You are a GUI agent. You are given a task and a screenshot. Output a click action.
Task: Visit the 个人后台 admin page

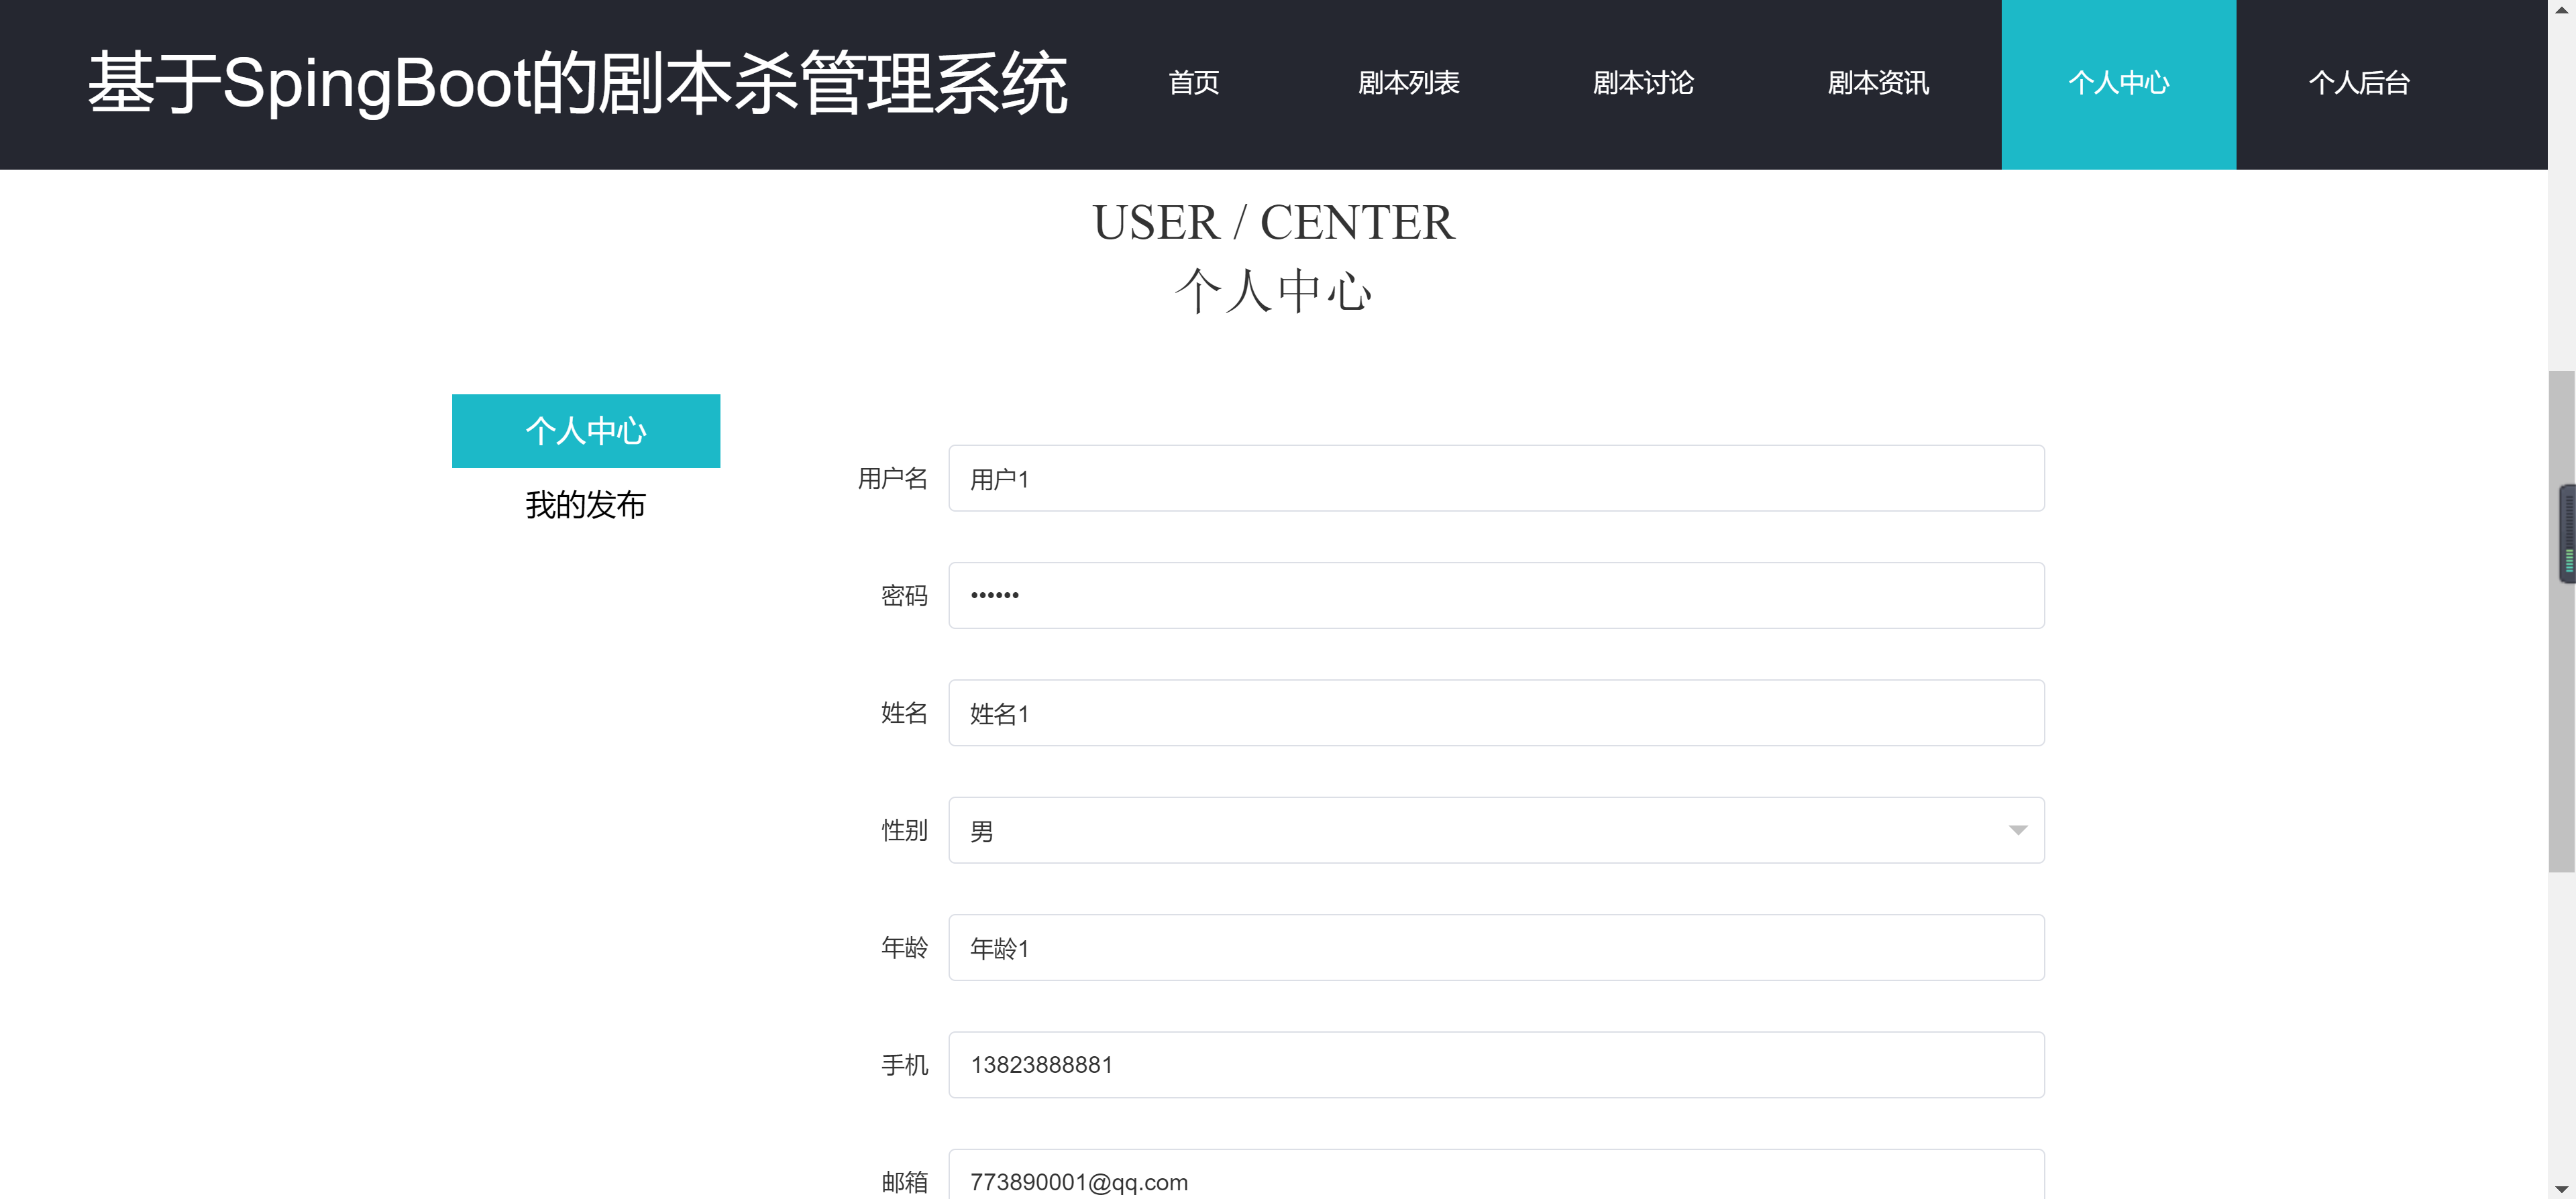tap(2359, 83)
